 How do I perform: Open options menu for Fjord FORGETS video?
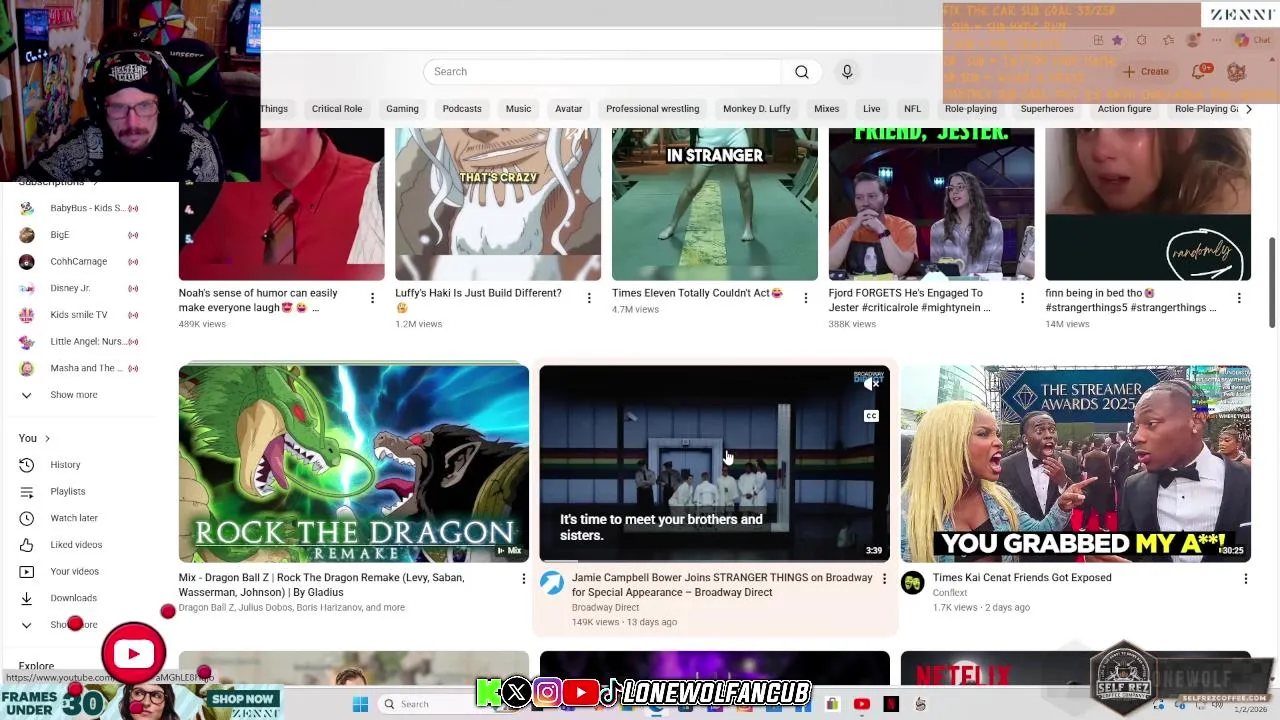[1022, 298]
